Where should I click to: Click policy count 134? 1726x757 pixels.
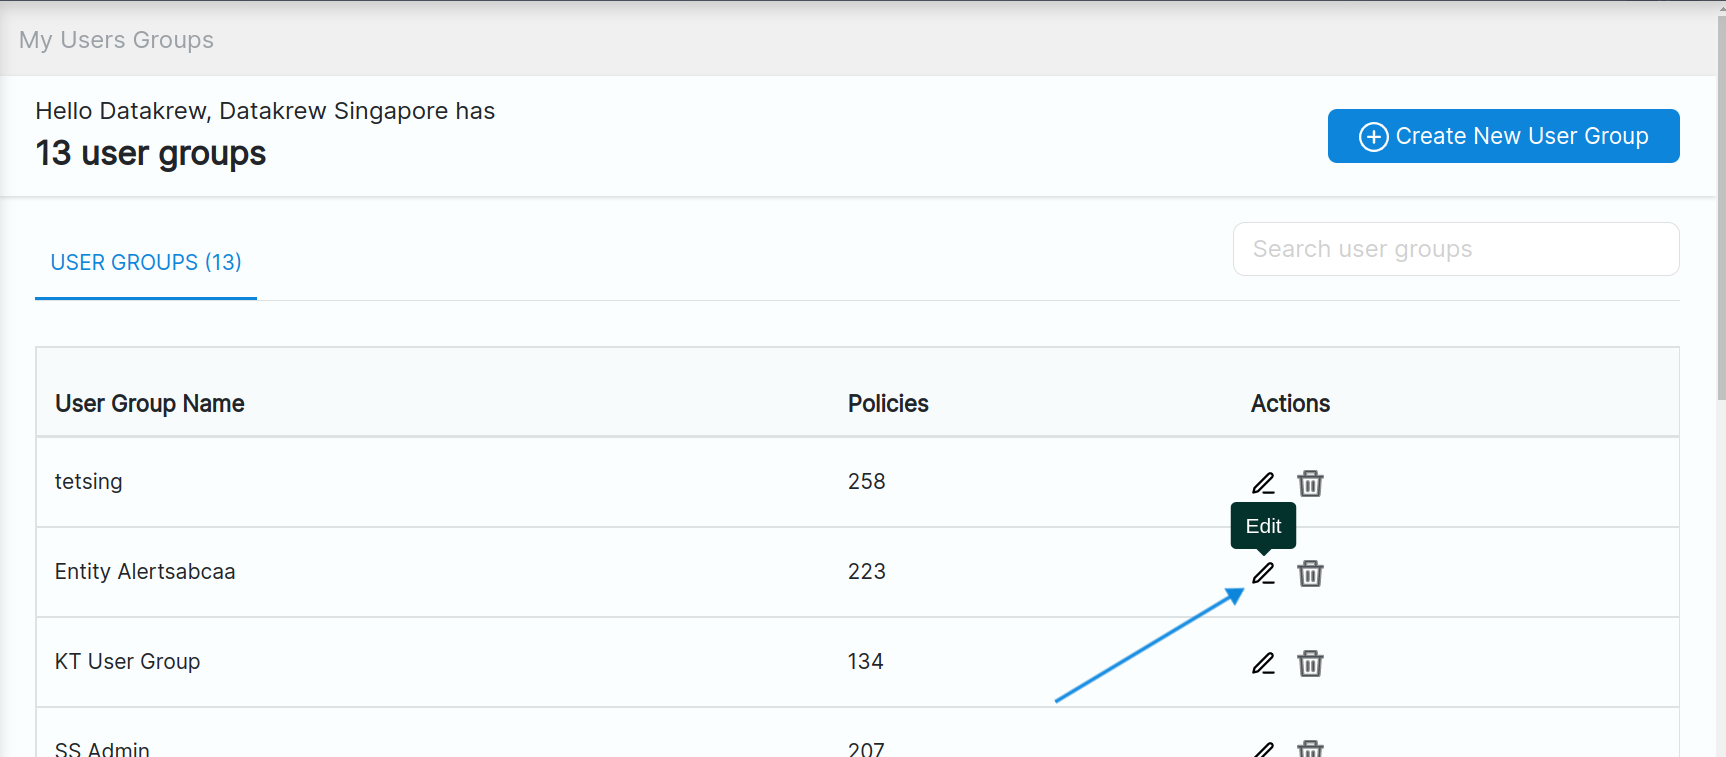click(x=865, y=662)
